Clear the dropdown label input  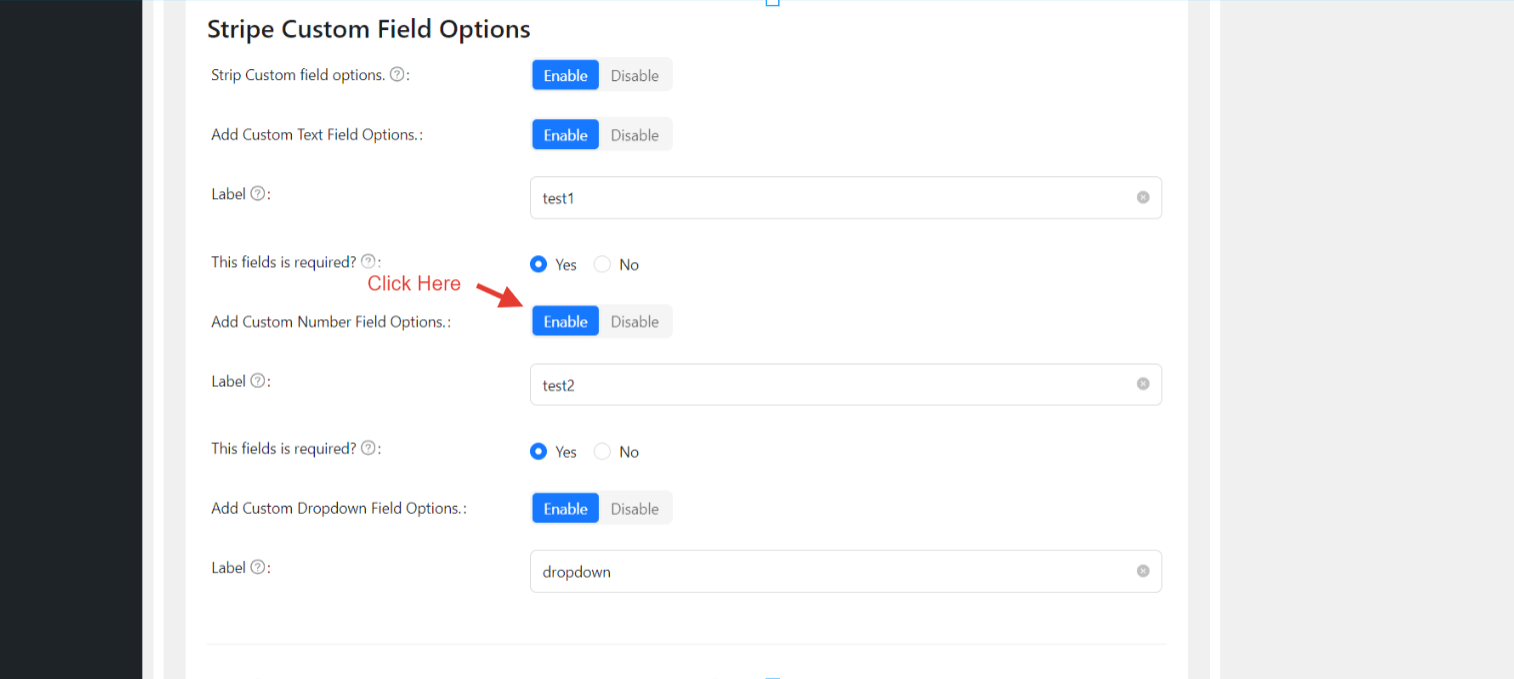click(x=1143, y=571)
